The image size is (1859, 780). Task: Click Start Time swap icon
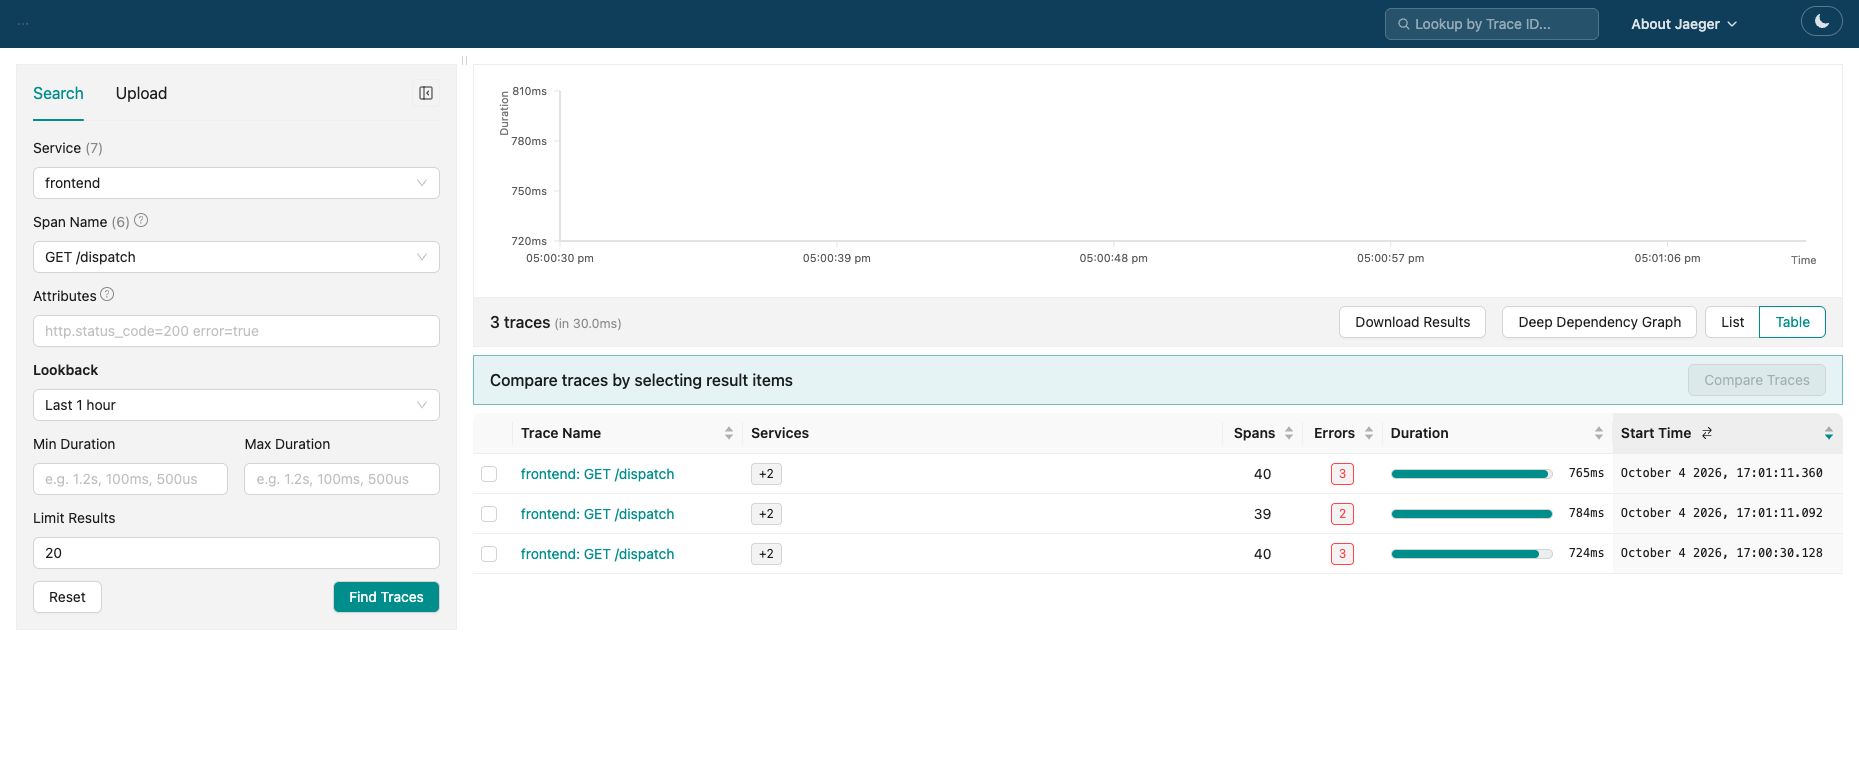pos(1707,433)
